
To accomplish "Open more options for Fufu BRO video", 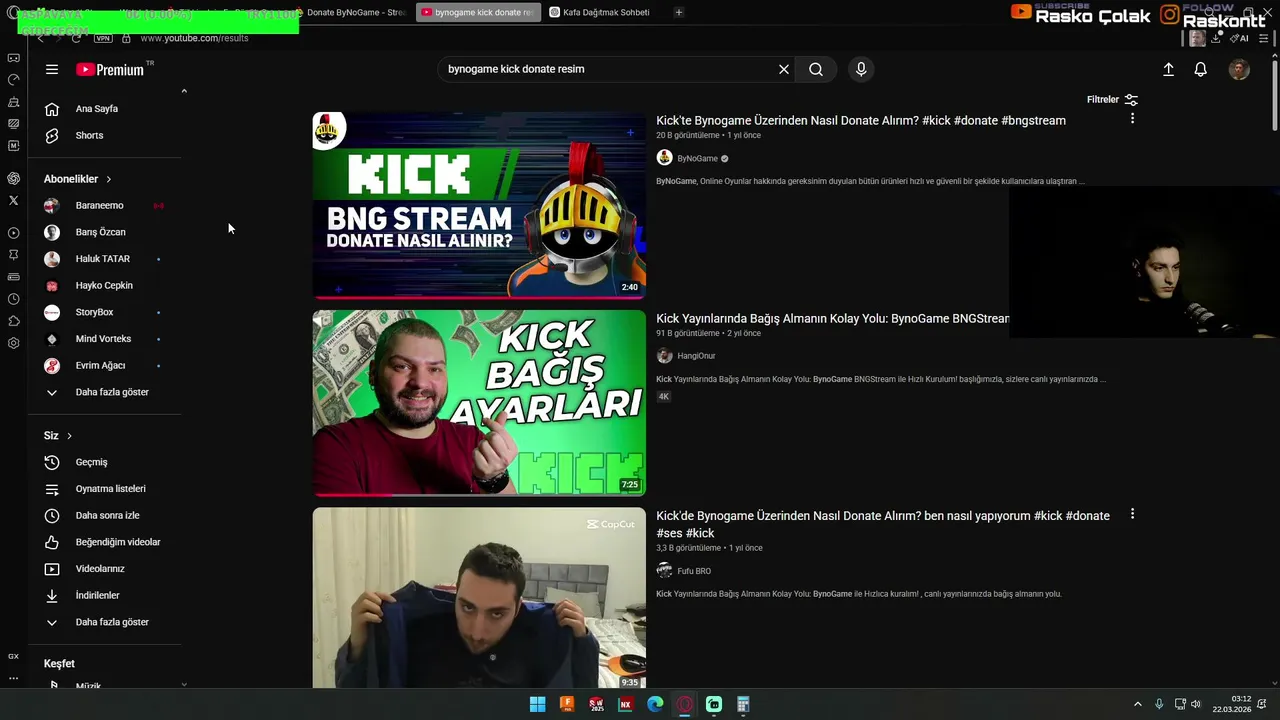I will point(1132,514).
